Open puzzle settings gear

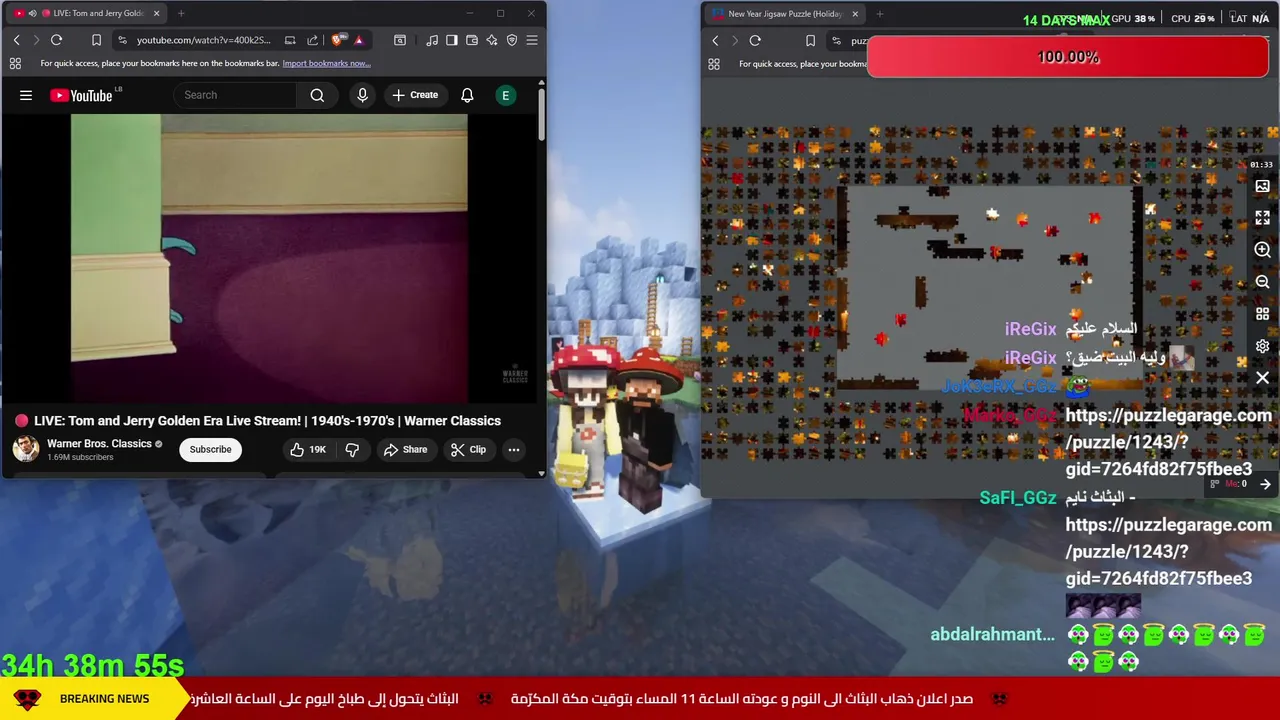(x=1262, y=346)
